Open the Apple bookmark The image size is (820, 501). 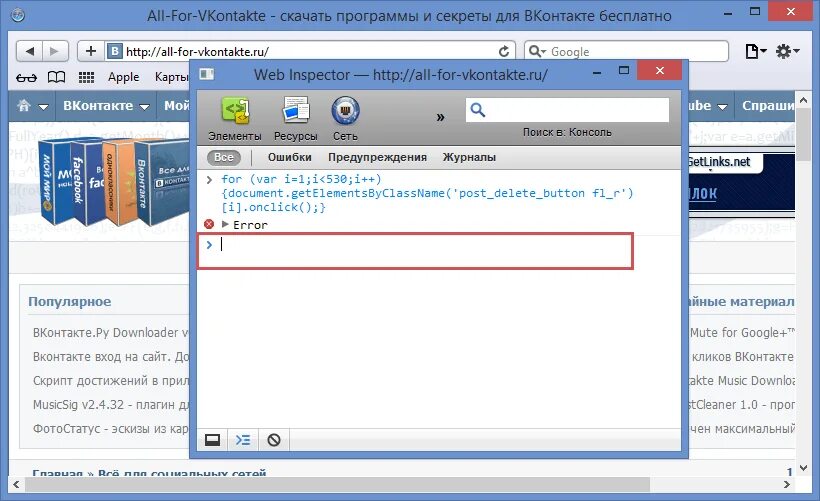pyautogui.click(x=123, y=77)
